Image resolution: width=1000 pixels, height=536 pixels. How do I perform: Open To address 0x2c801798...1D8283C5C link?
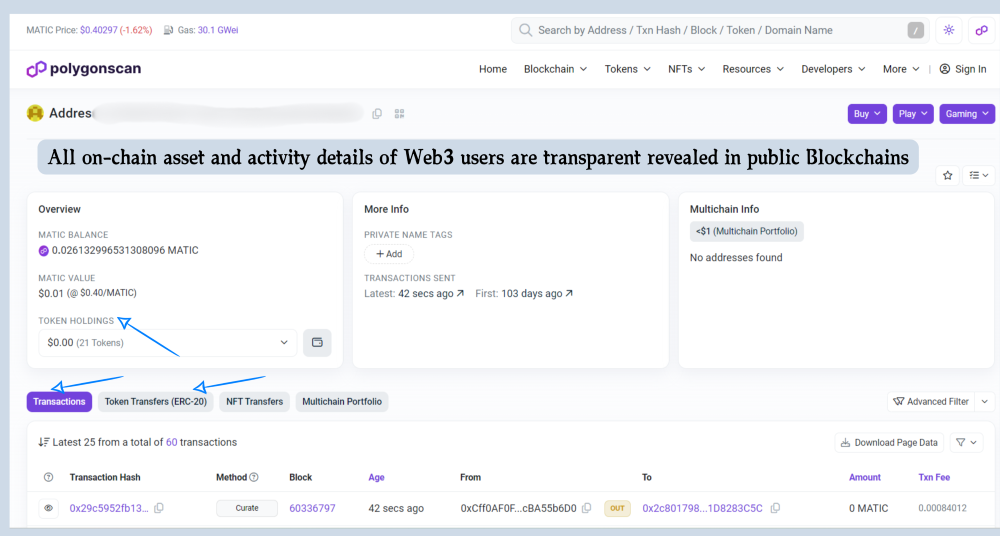[702, 509]
